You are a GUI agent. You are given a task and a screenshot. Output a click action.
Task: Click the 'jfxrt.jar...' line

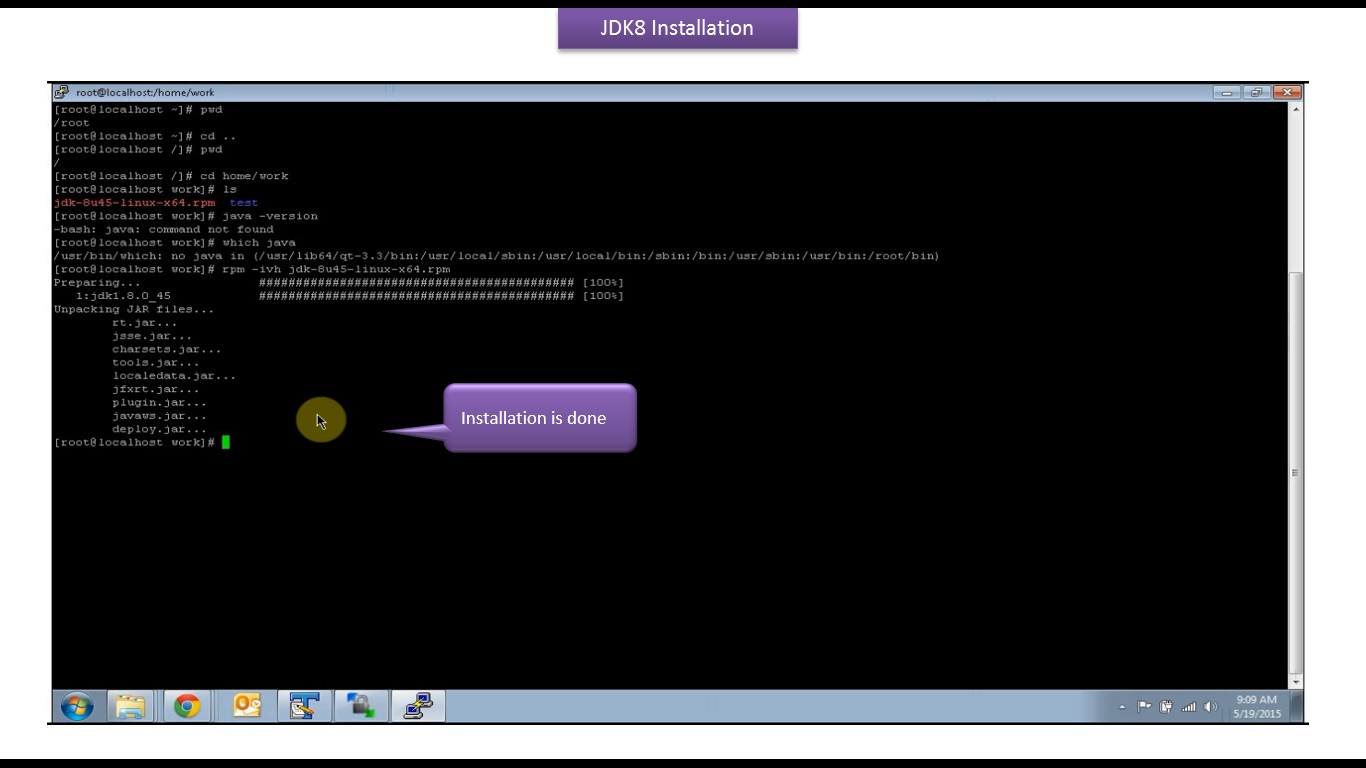click(156, 389)
